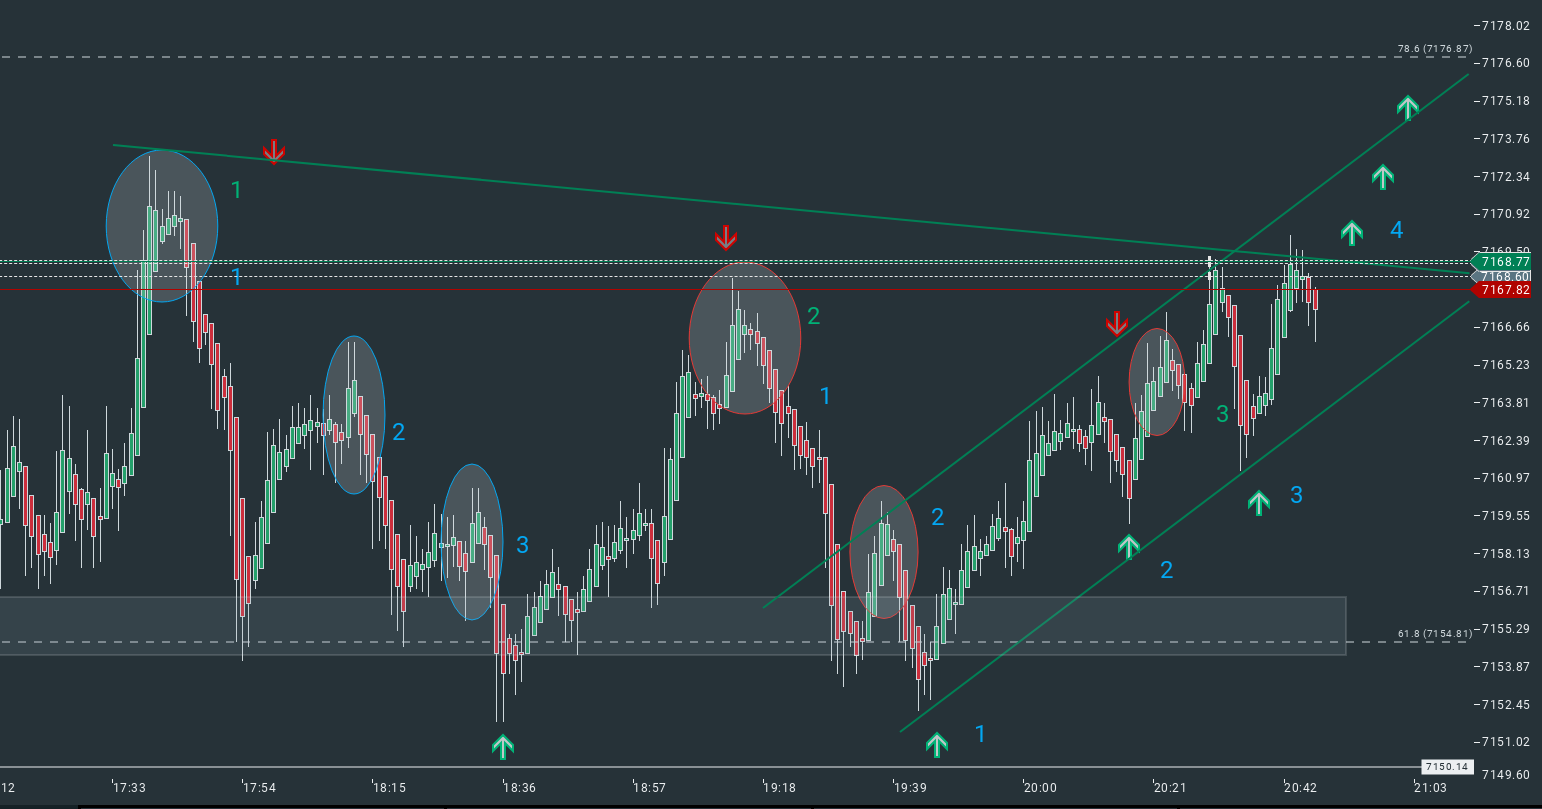The width and height of the screenshot is (1542, 809).
Task: Click the green number 1 annotation
Action: [x=236, y=190]
